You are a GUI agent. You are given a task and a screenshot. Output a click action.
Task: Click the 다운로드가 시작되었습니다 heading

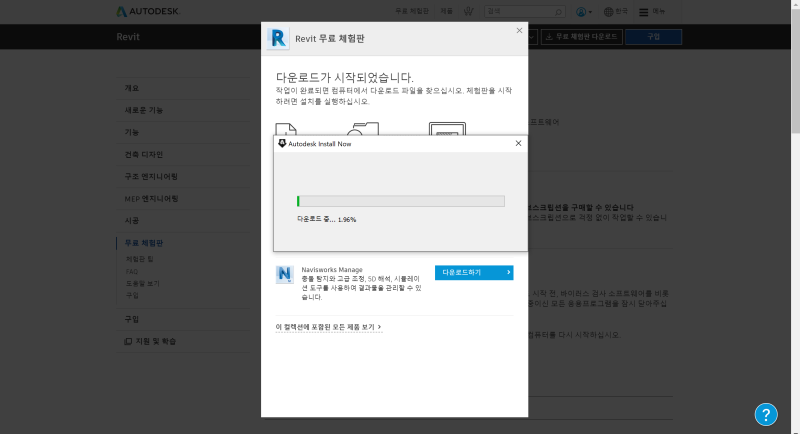pyautogui.click(x=345, y=78)
